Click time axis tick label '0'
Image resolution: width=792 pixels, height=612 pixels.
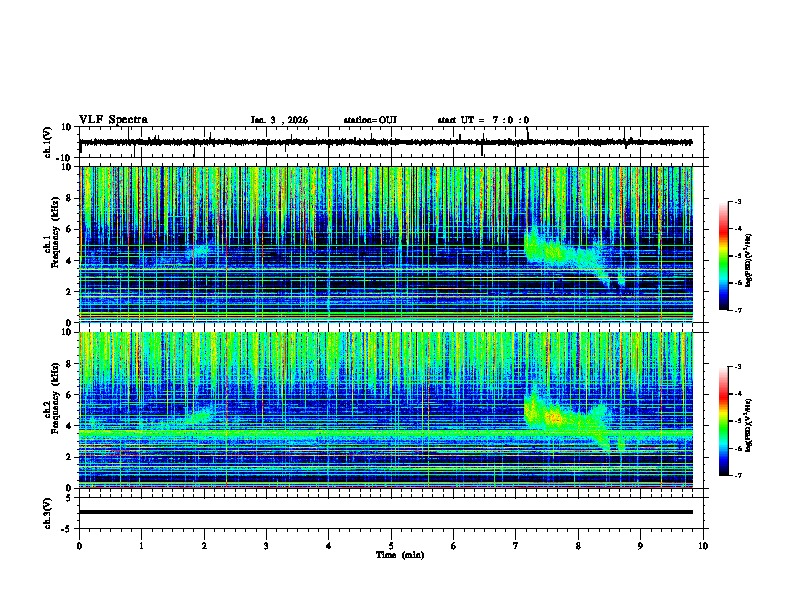pos(79,546)
